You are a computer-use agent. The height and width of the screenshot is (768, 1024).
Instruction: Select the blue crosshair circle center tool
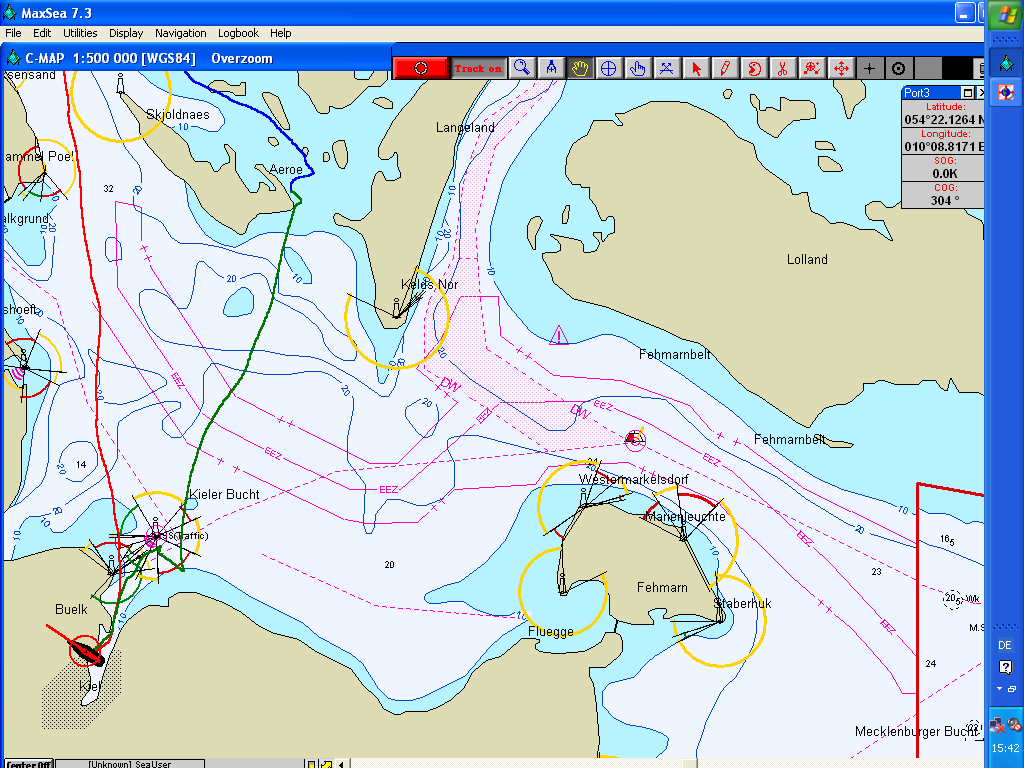click(609, 68)
